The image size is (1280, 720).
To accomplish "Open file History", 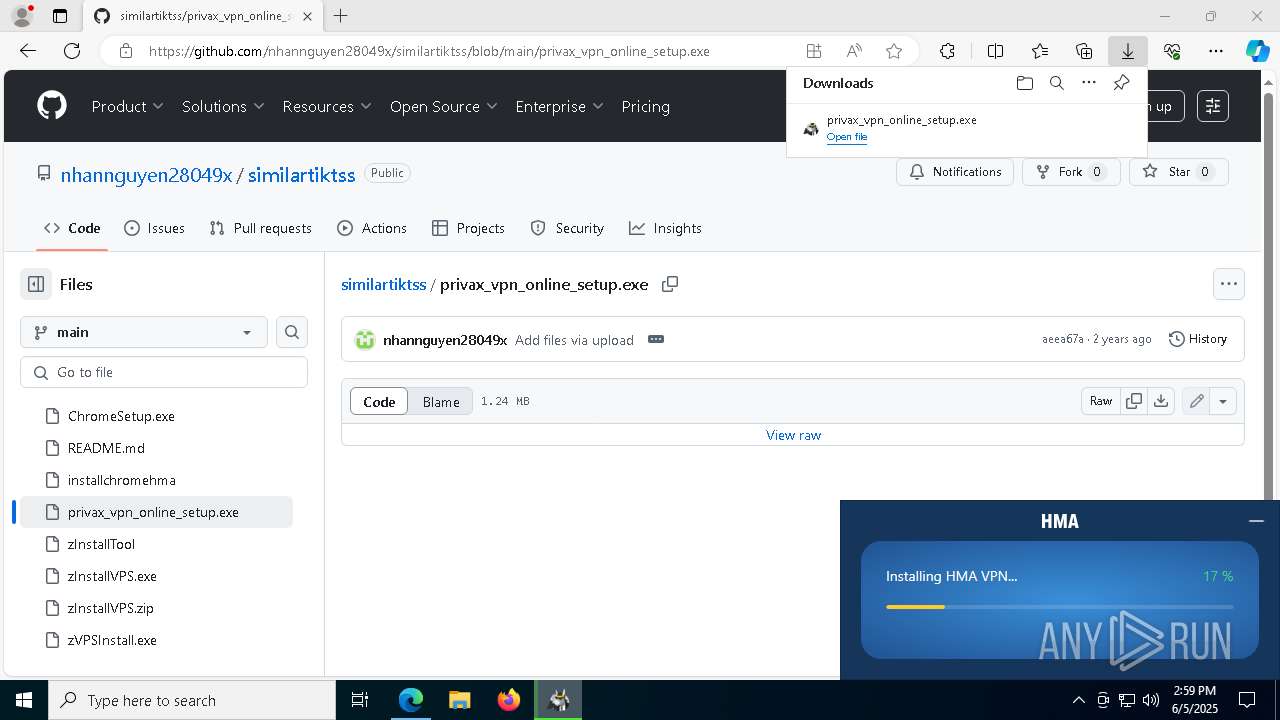I will tap(1198, 339).
